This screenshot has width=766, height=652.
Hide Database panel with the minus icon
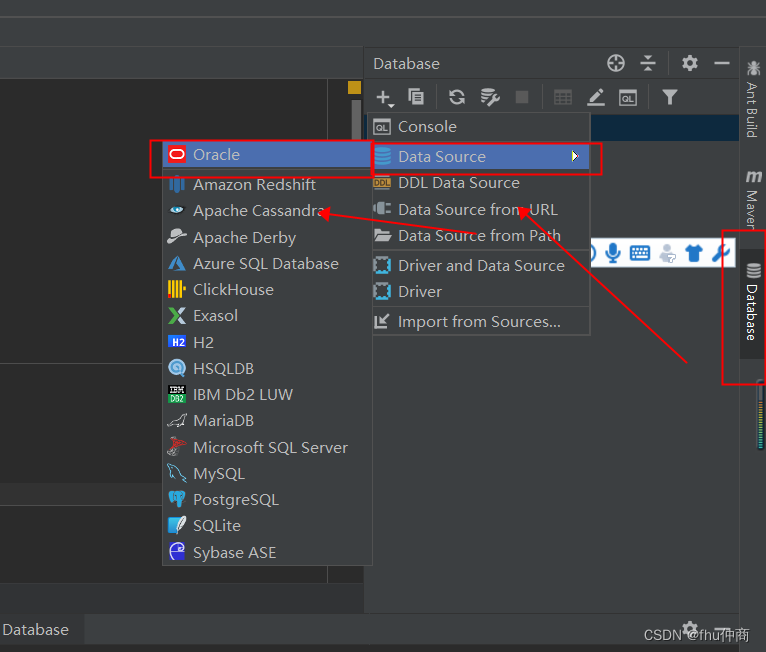pos(722,63)
